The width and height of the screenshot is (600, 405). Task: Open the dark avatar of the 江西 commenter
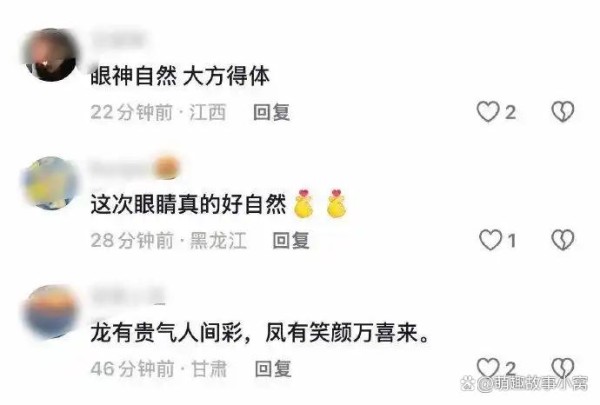pos(50,55)
